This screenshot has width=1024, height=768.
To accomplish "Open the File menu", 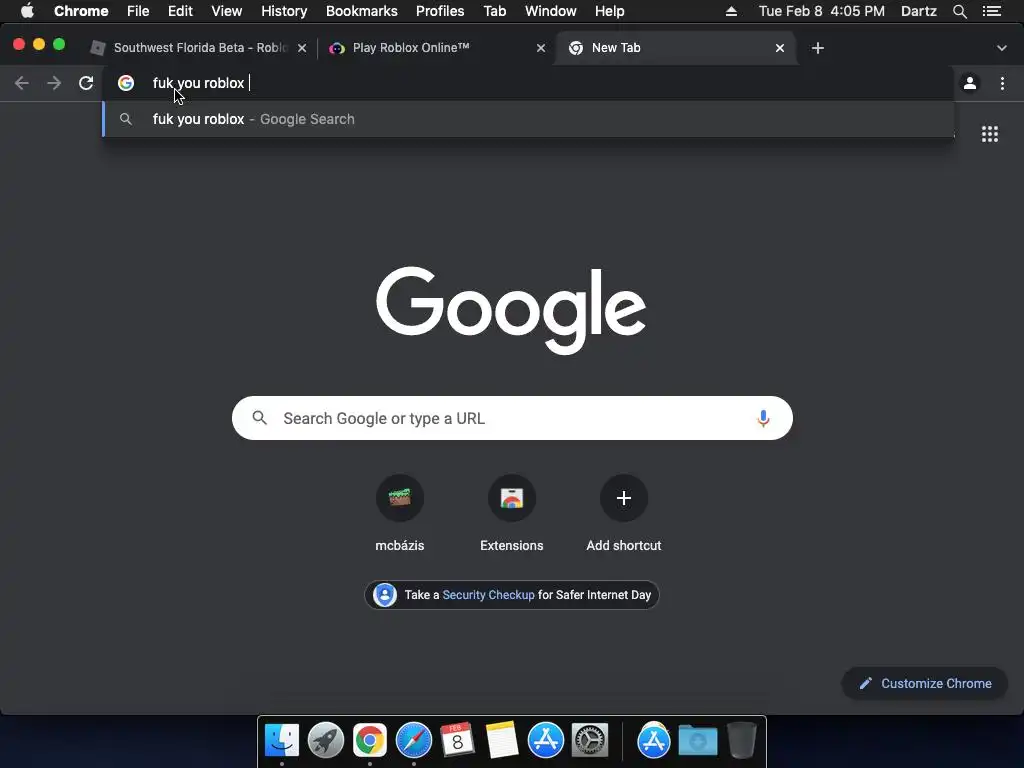I will [x=138, y=11].
